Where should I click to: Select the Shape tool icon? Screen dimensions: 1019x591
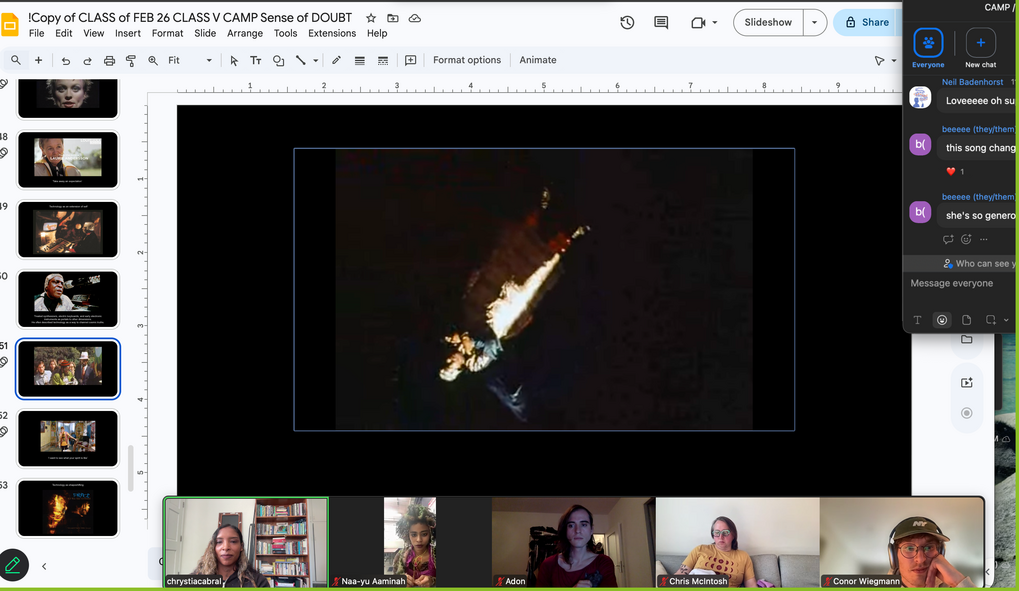pyautogui.click(x=278, y=60)
